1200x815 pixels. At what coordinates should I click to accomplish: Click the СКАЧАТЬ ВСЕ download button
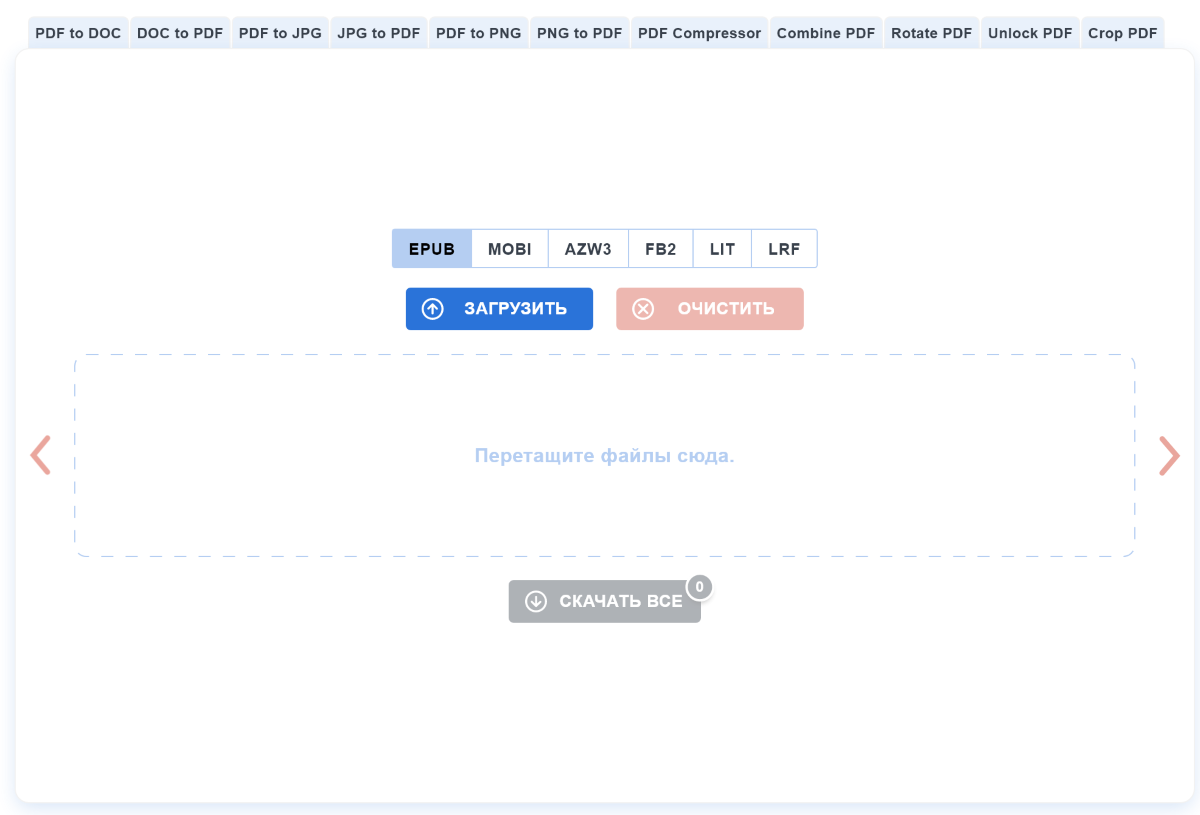605,601
